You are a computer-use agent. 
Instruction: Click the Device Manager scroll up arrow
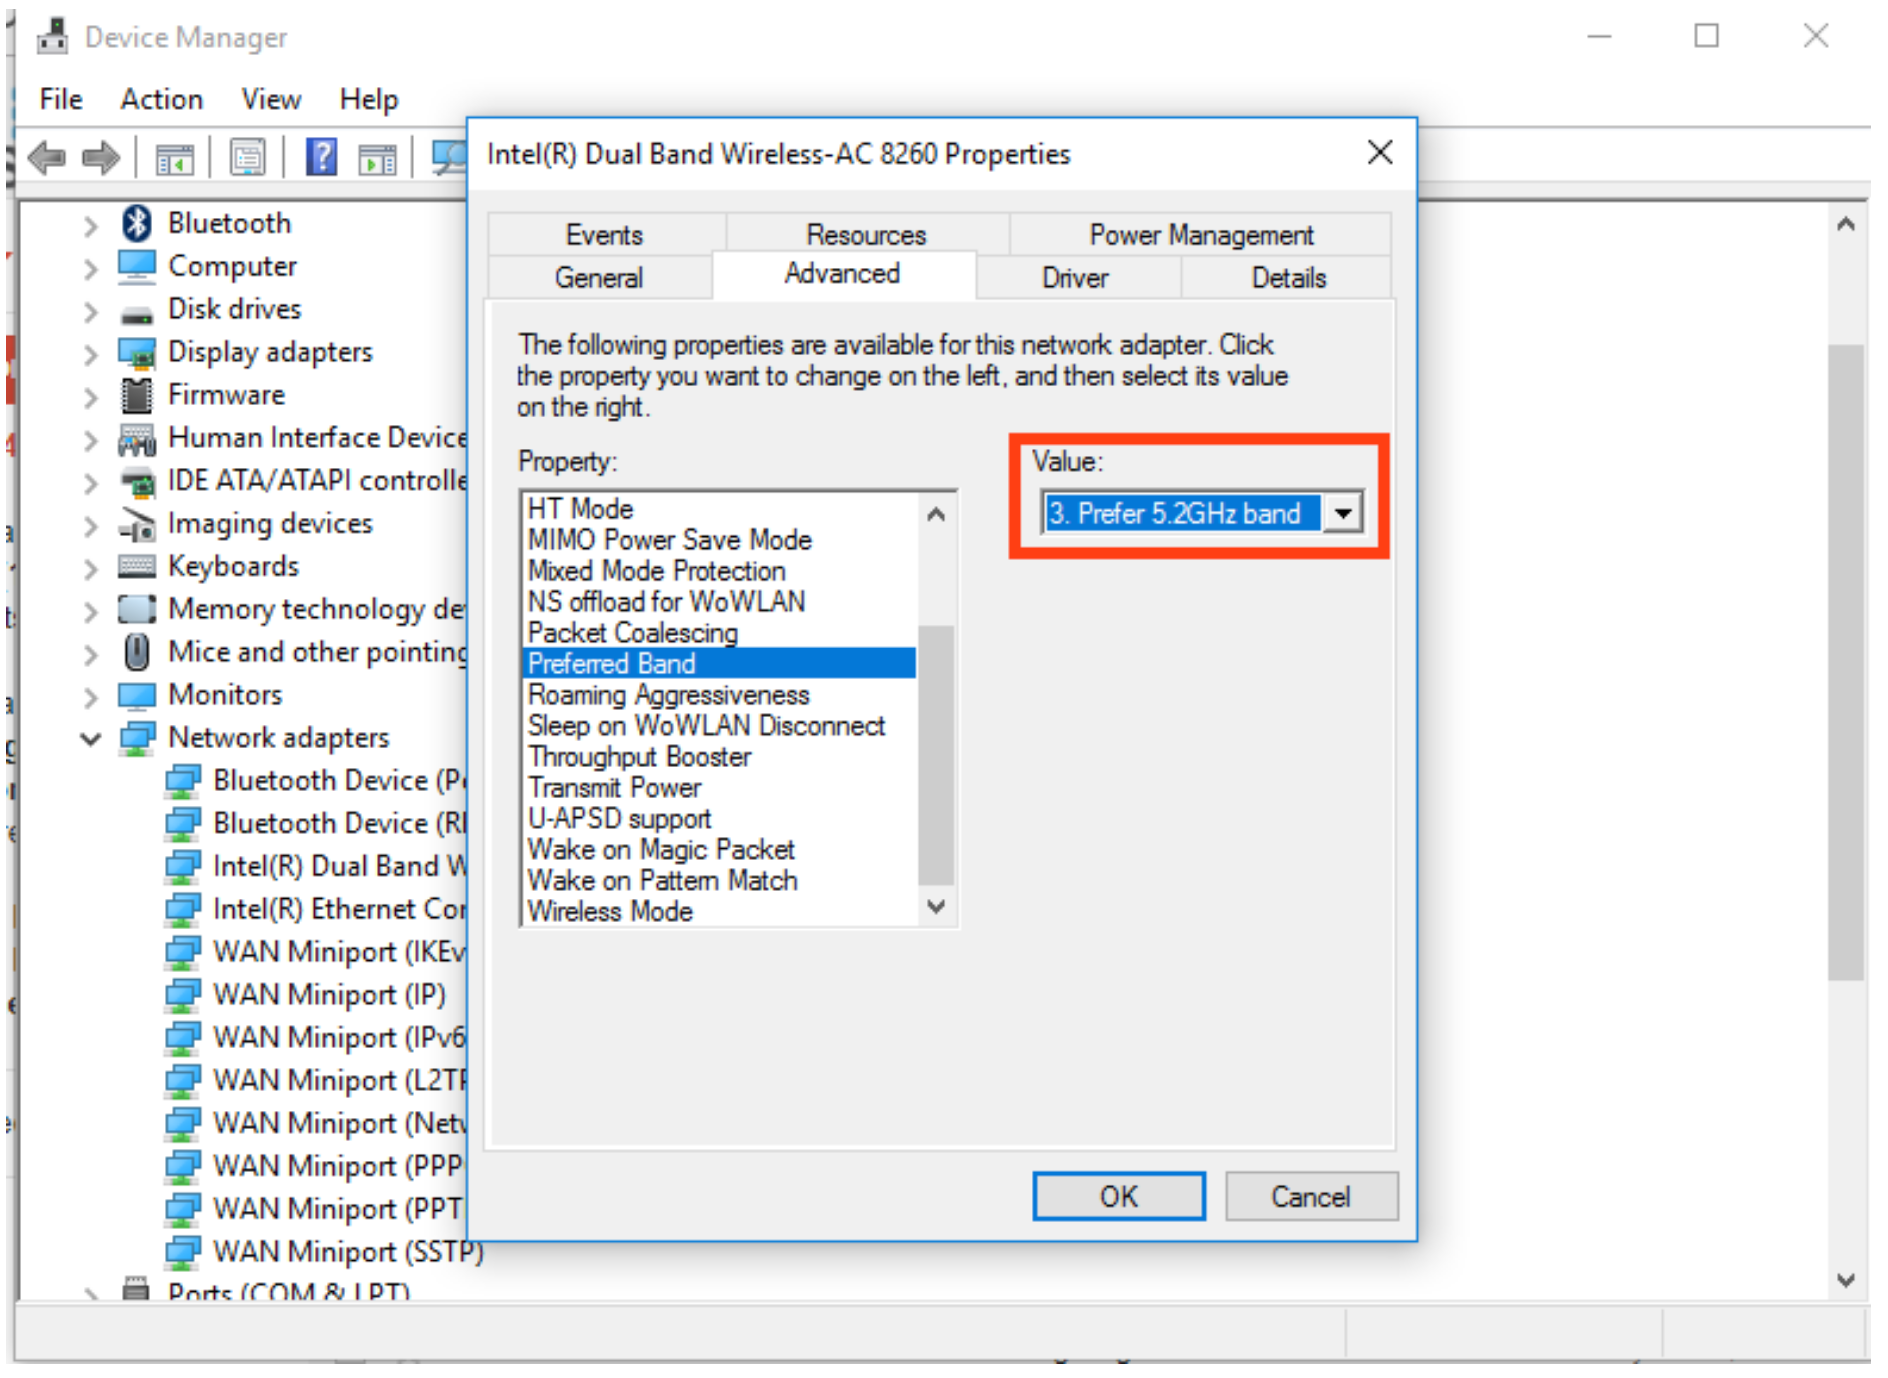coord(1846,225)
